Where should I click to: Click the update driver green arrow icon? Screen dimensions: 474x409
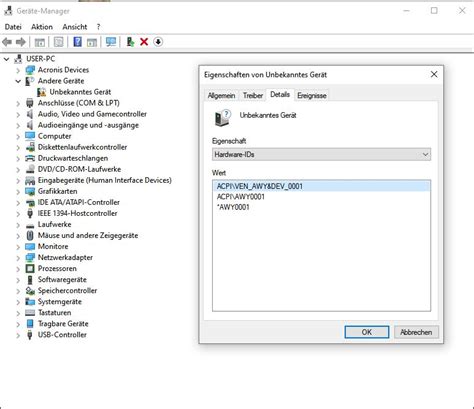(130, 42)
